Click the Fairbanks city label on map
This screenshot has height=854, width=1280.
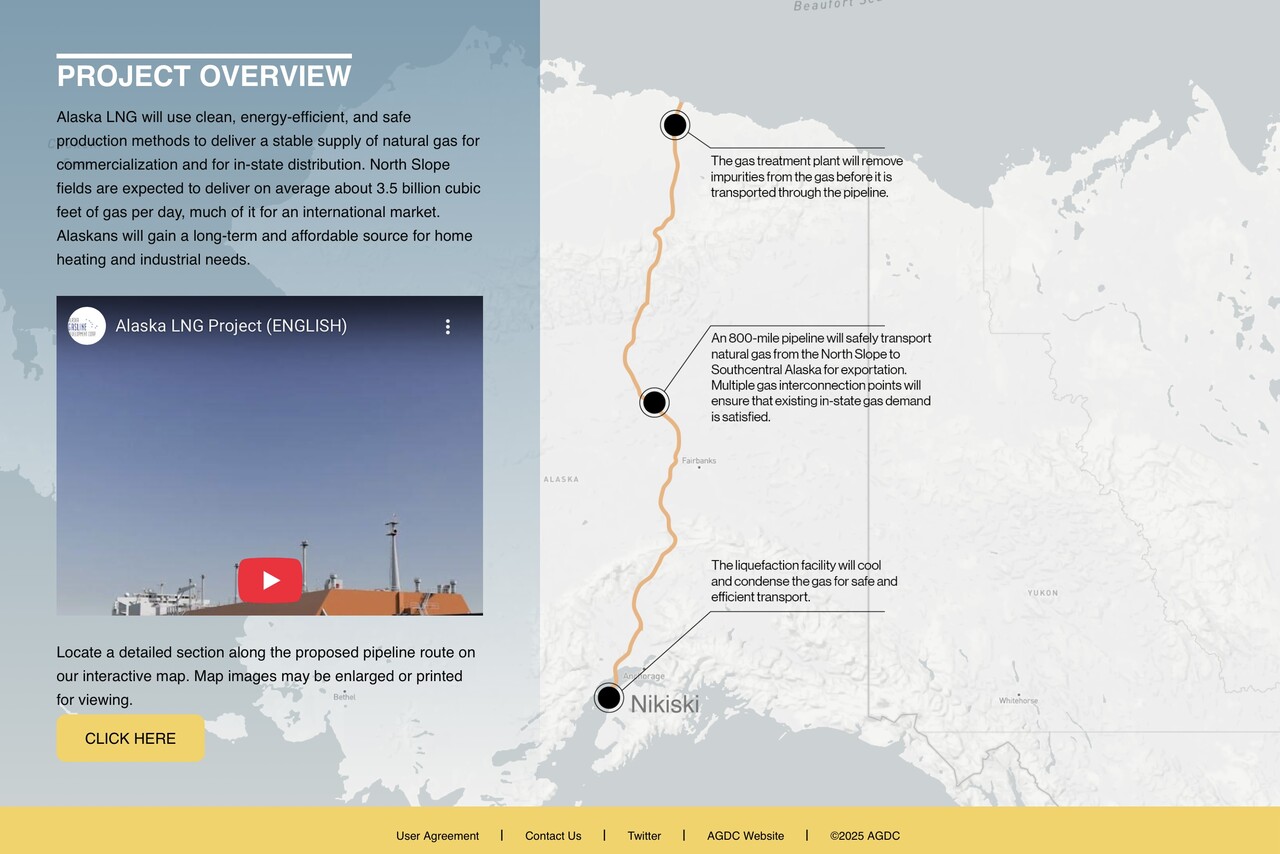[699, 461]
